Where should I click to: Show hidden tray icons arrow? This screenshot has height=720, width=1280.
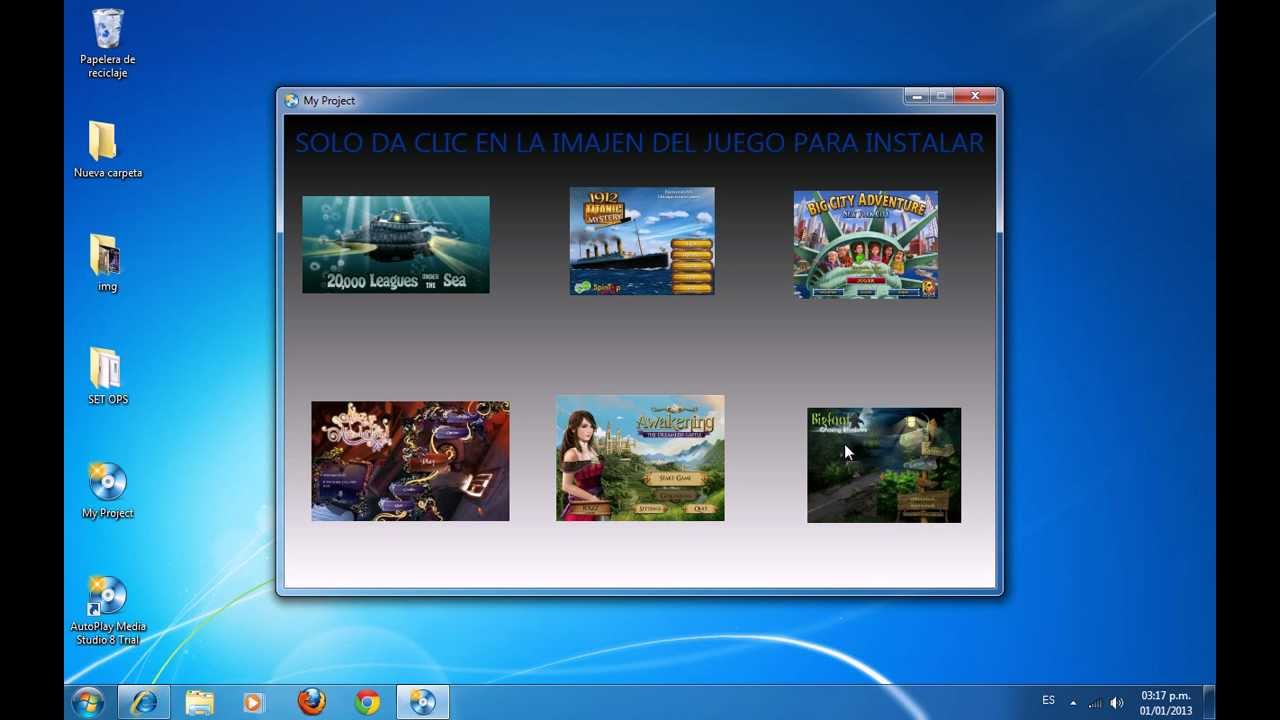tap(1073, 703)
